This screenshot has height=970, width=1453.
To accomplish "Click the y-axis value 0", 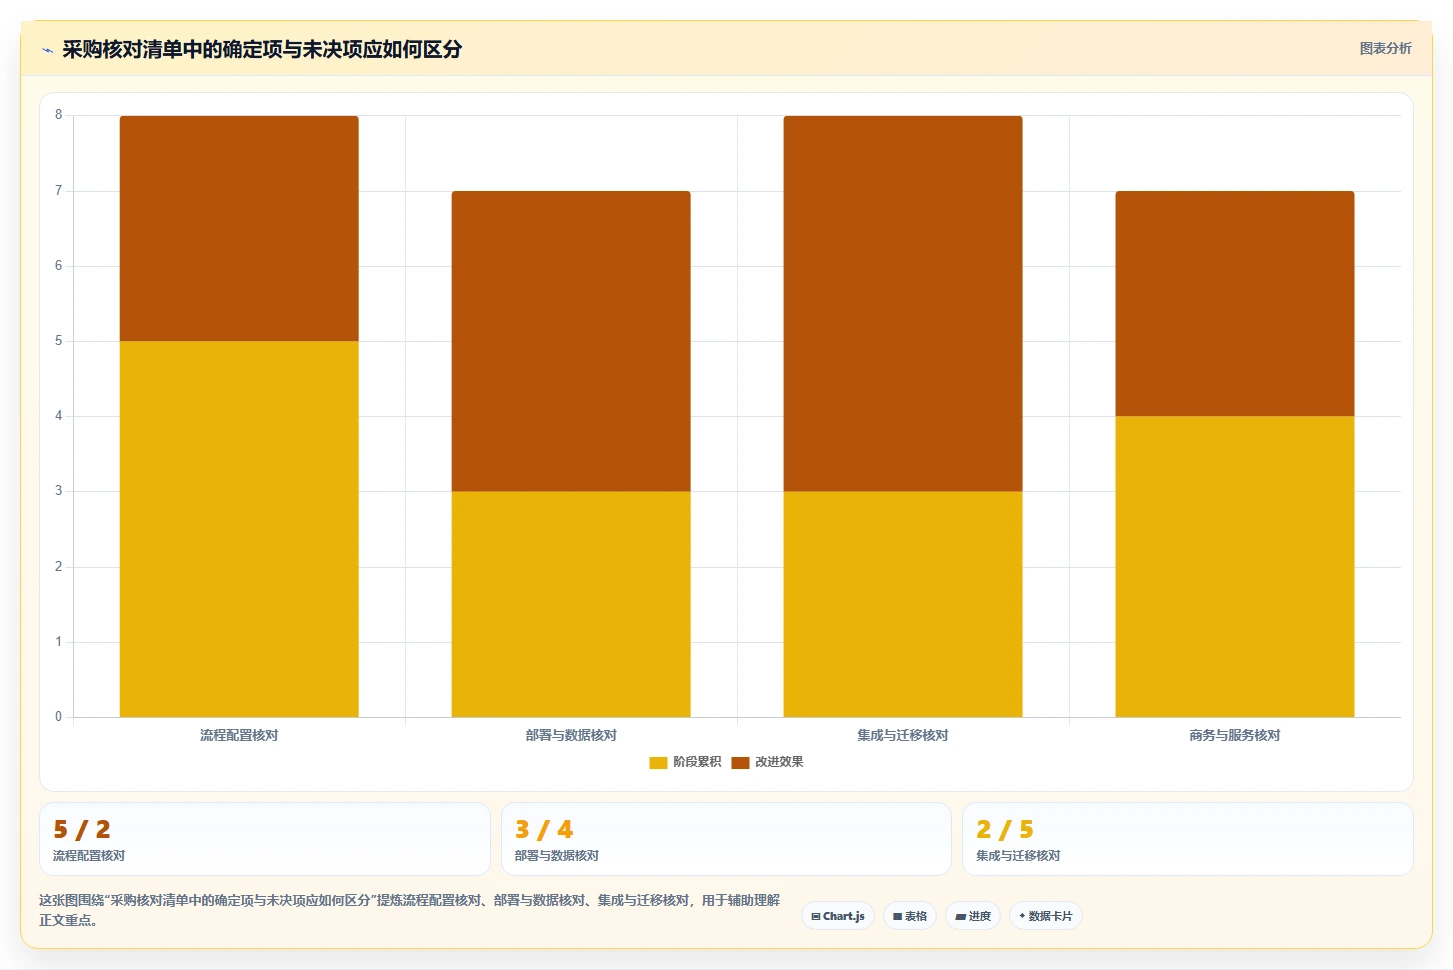I will (x=58, y=717).
